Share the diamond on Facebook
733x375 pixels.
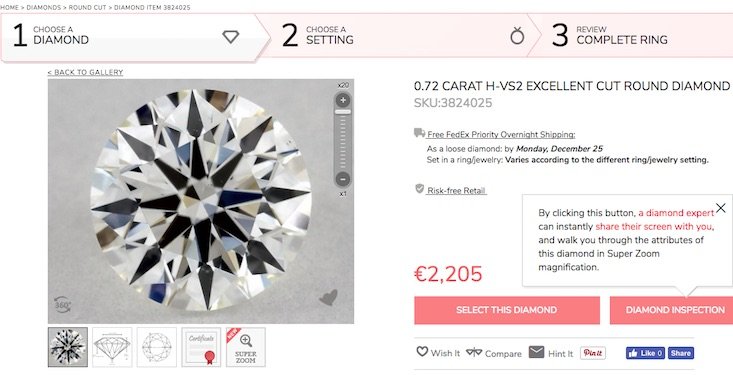681,353
